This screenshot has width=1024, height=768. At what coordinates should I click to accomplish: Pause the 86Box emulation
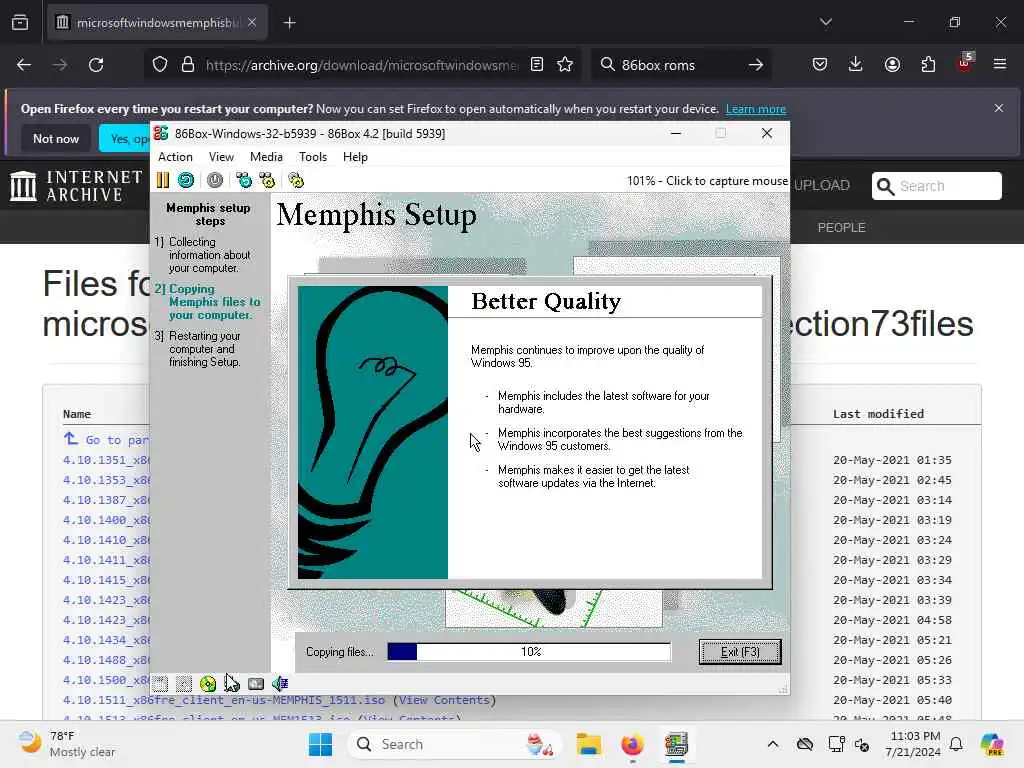click(x=163, y=180)
